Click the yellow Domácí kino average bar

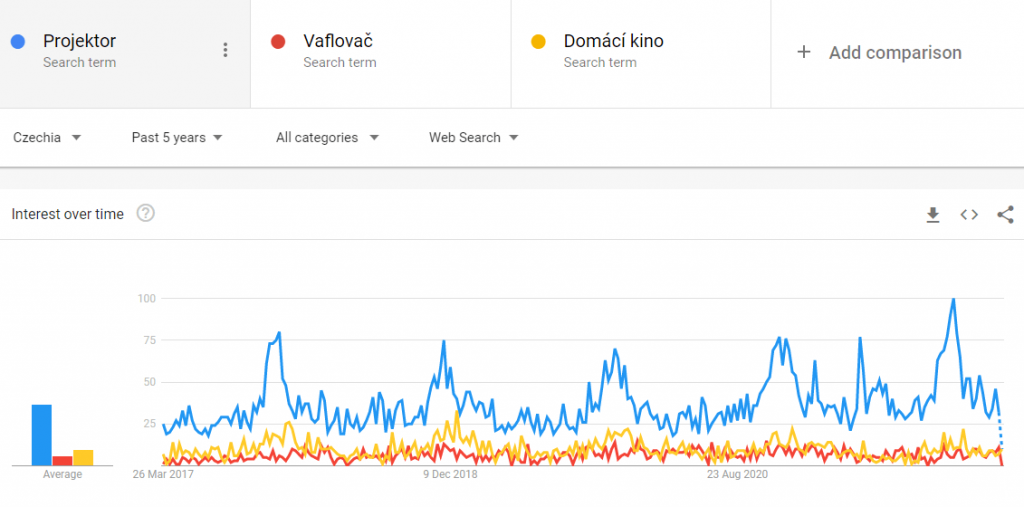pos(83,458)
